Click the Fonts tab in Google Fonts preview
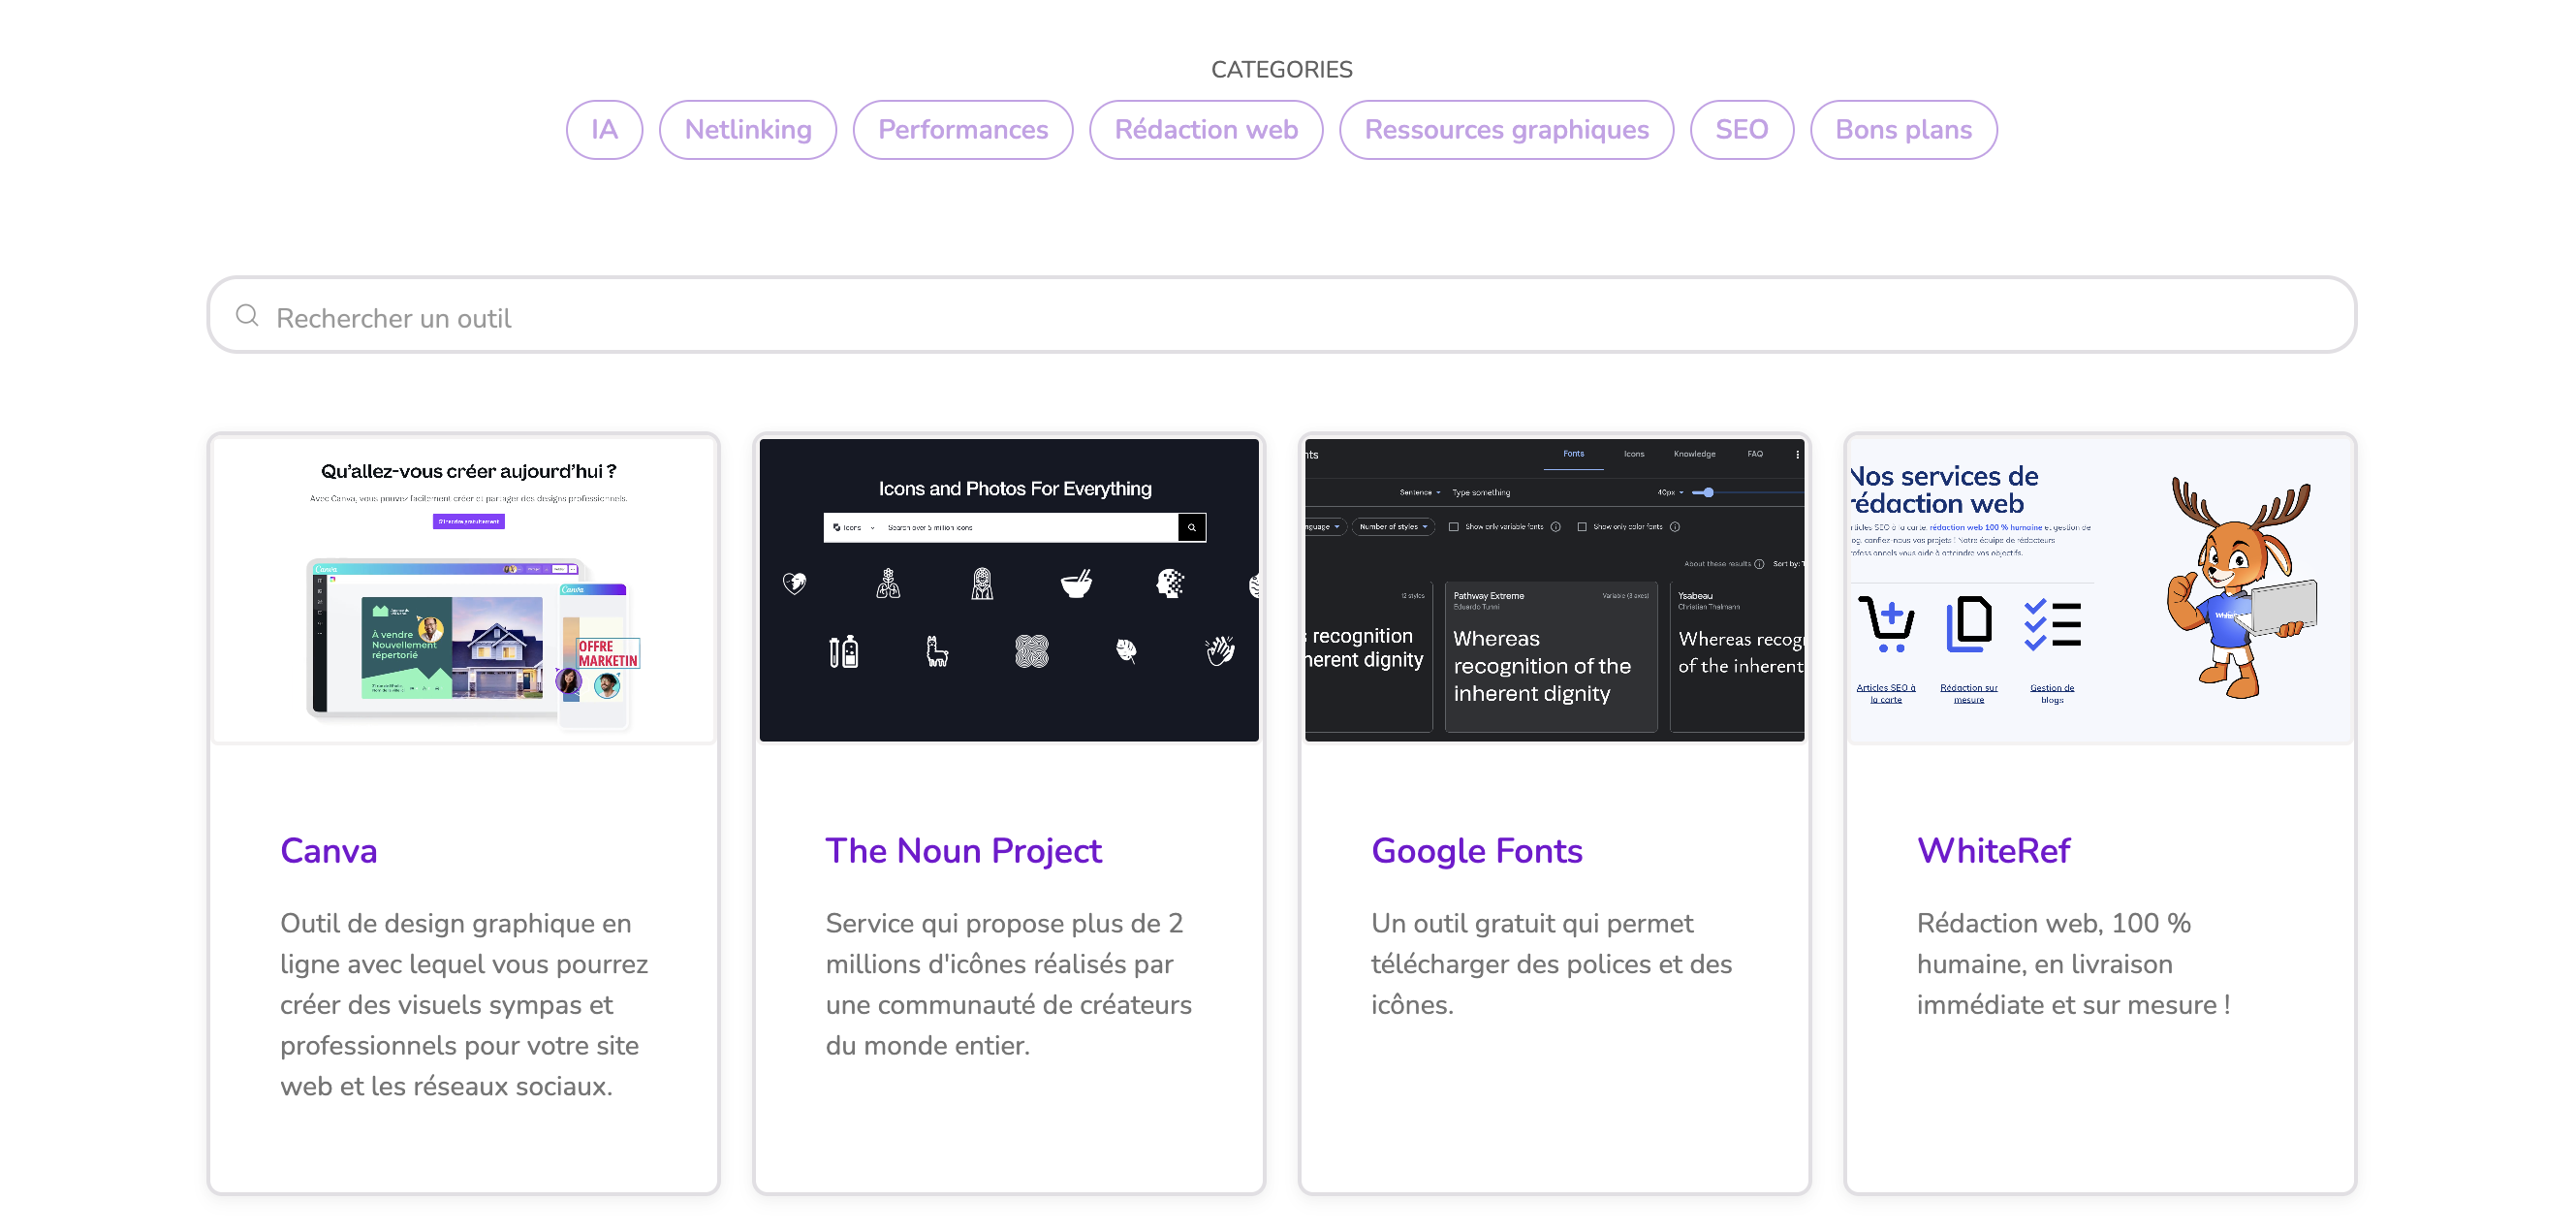The width and height of the screenshot is (2576, 1231). click(x=1573, y=454)
